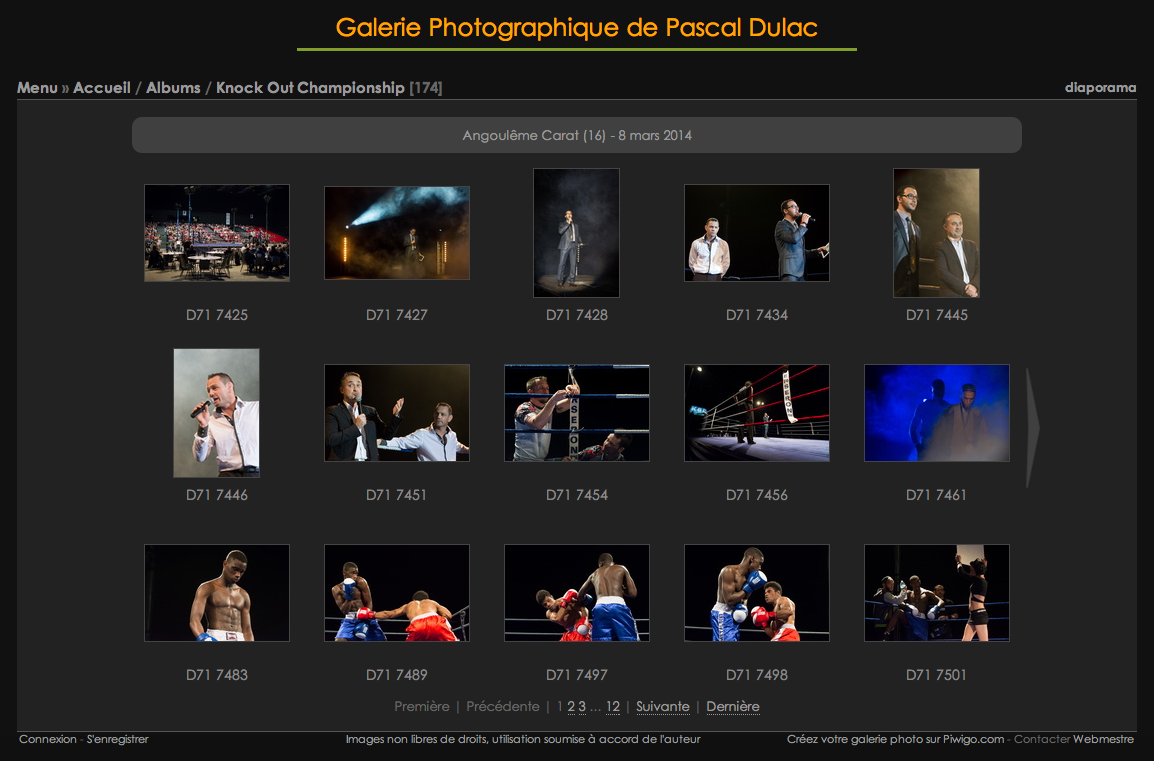The image size is (1154, 761).
Task: Click the caption text "D71 7489"
Action: tap(397, 675)
